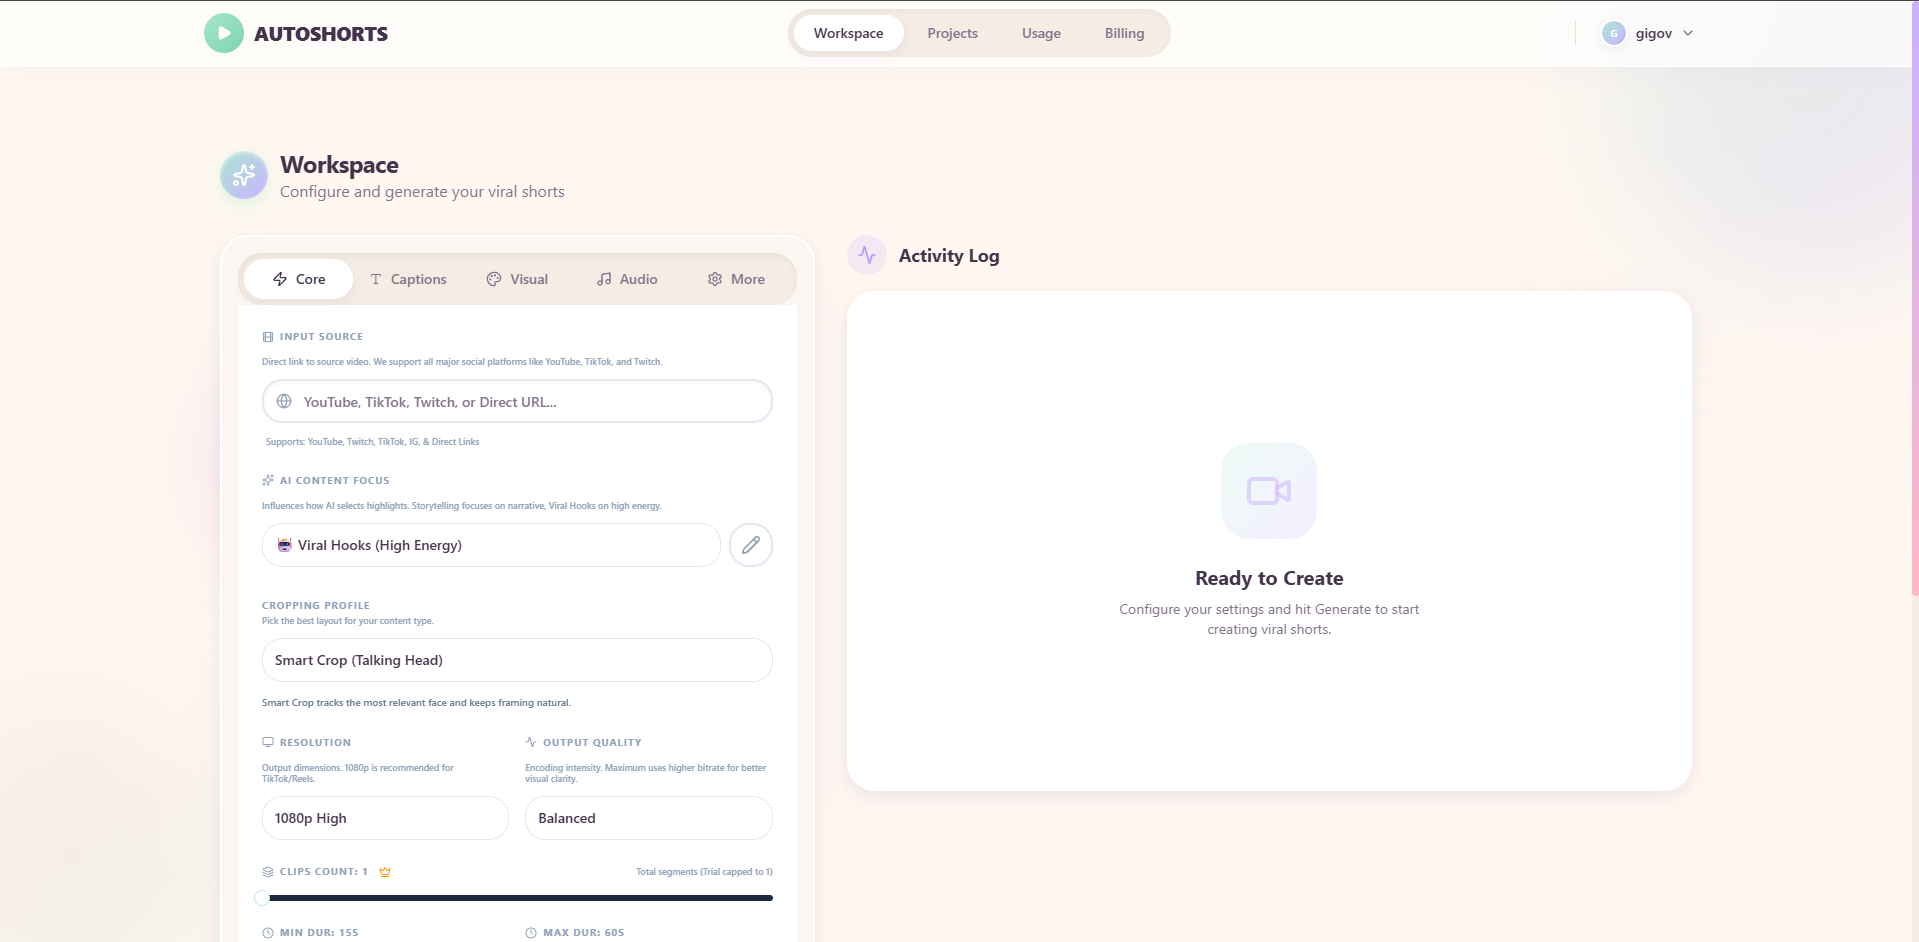Open the Resolution dropdown showing 1080p High

click(384, 817)
